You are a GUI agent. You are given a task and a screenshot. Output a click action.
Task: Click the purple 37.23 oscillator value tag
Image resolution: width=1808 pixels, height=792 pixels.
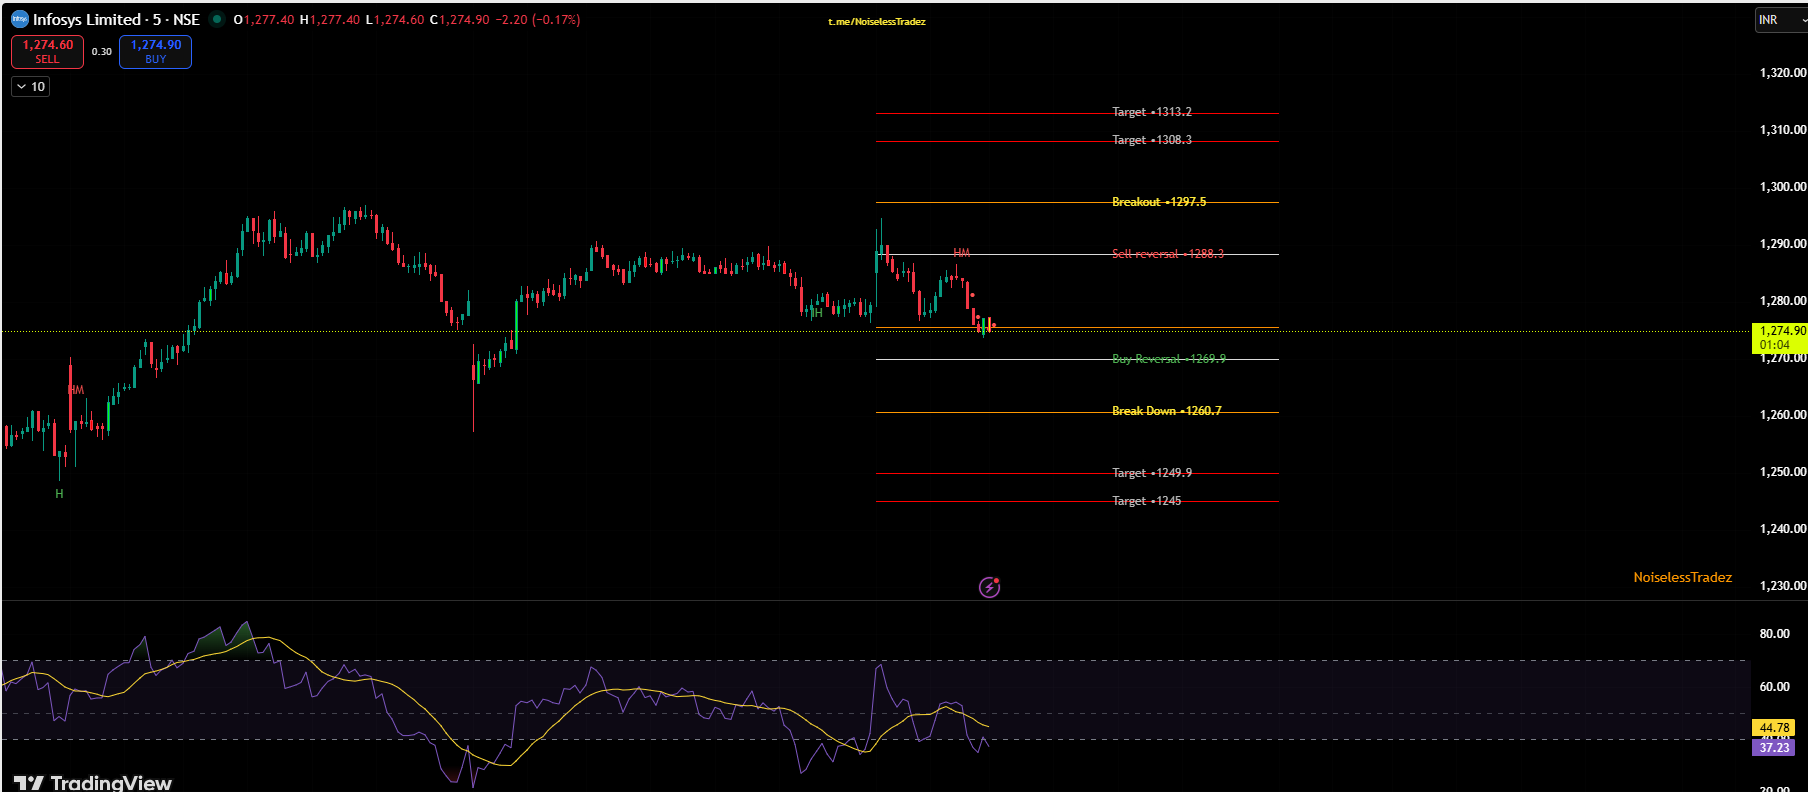point(1774,747)
